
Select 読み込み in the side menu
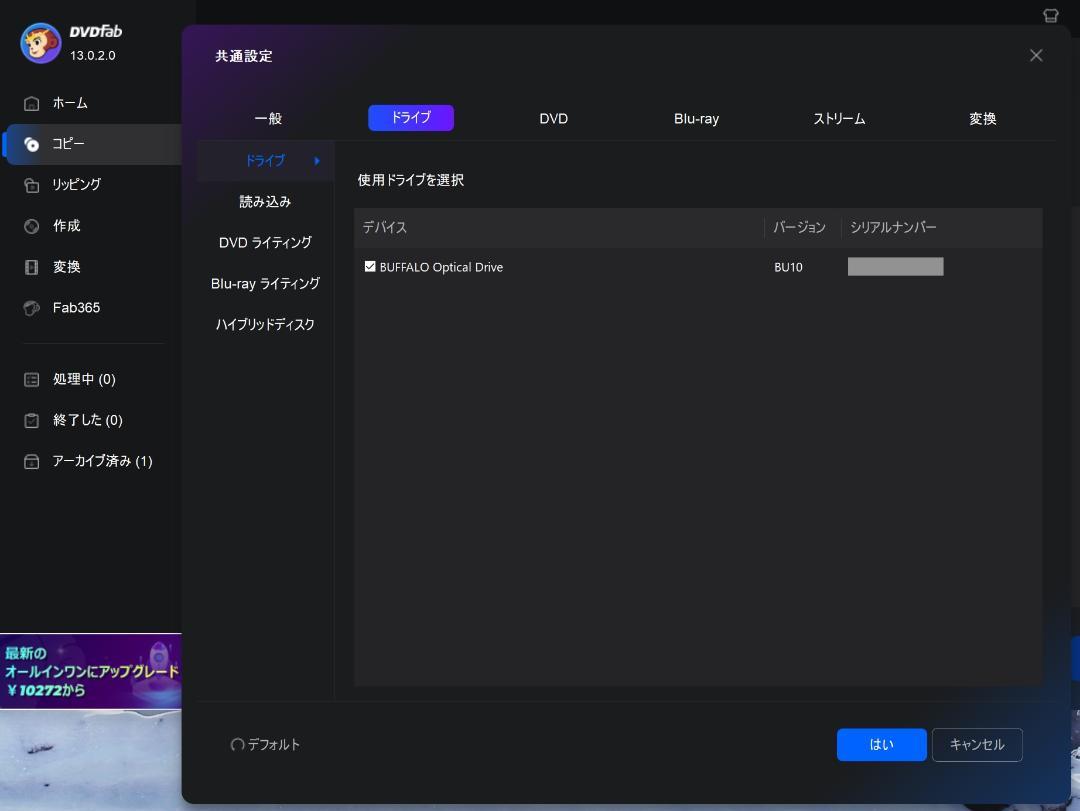pos(265,202)
